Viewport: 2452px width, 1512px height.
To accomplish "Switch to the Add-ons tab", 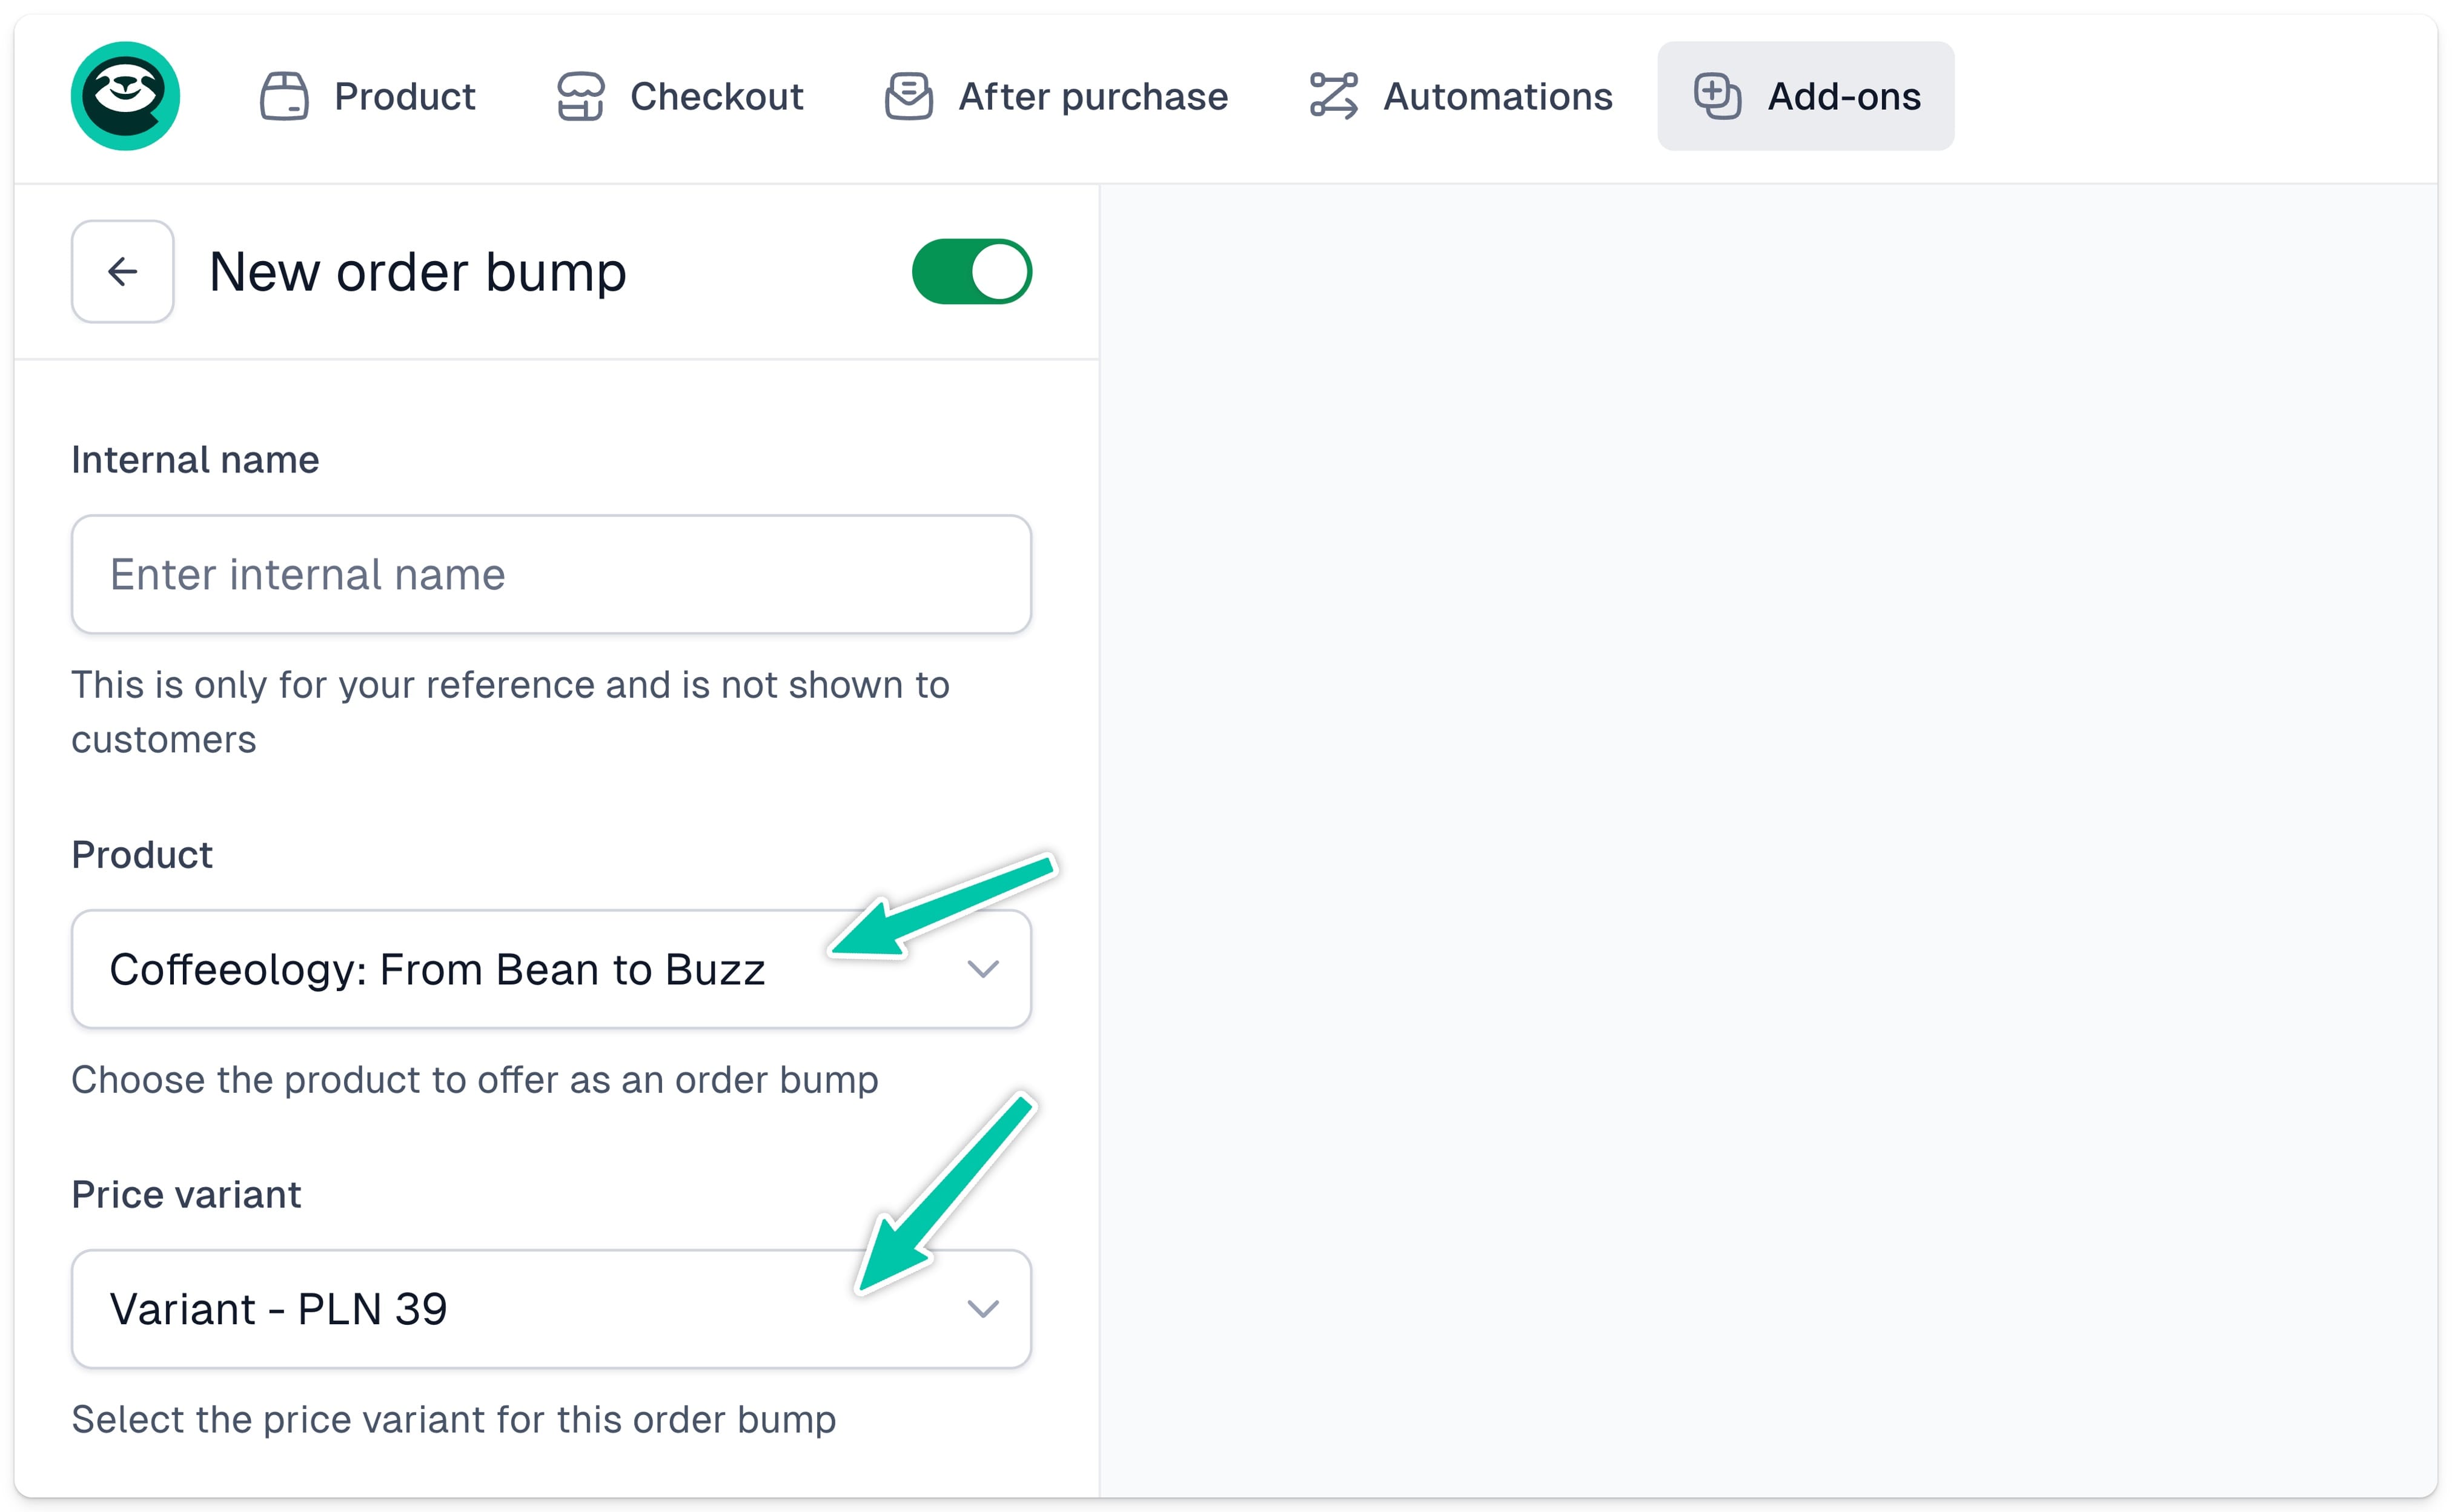I will (1805, 96).
